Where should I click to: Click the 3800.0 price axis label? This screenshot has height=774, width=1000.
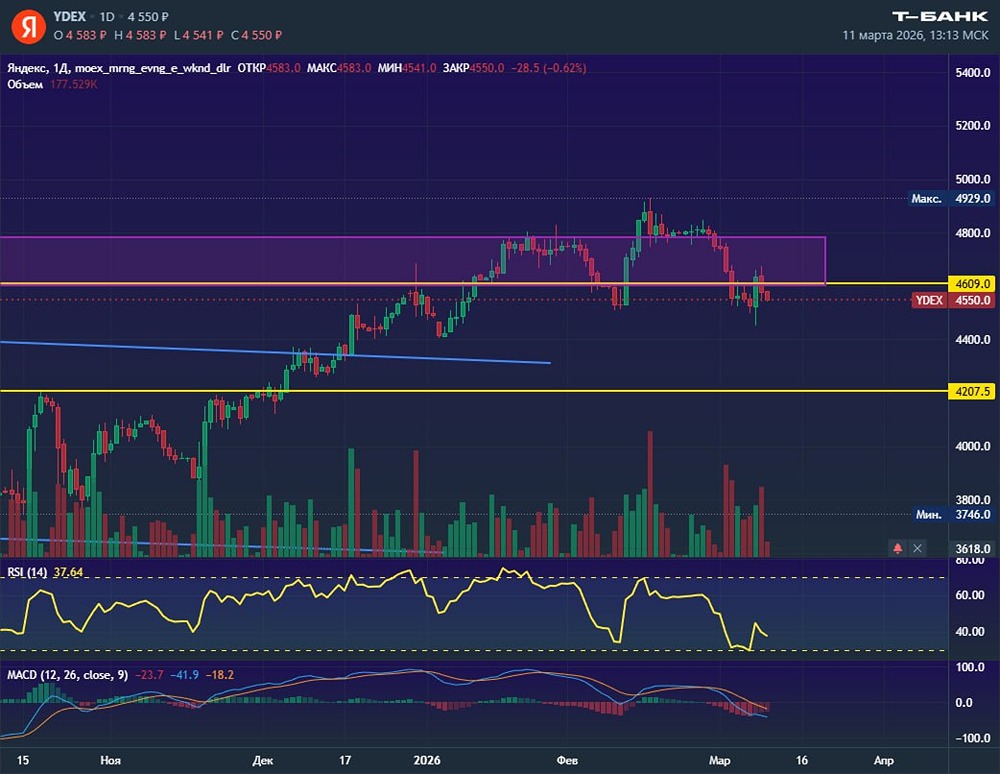(x=973, y=500)
